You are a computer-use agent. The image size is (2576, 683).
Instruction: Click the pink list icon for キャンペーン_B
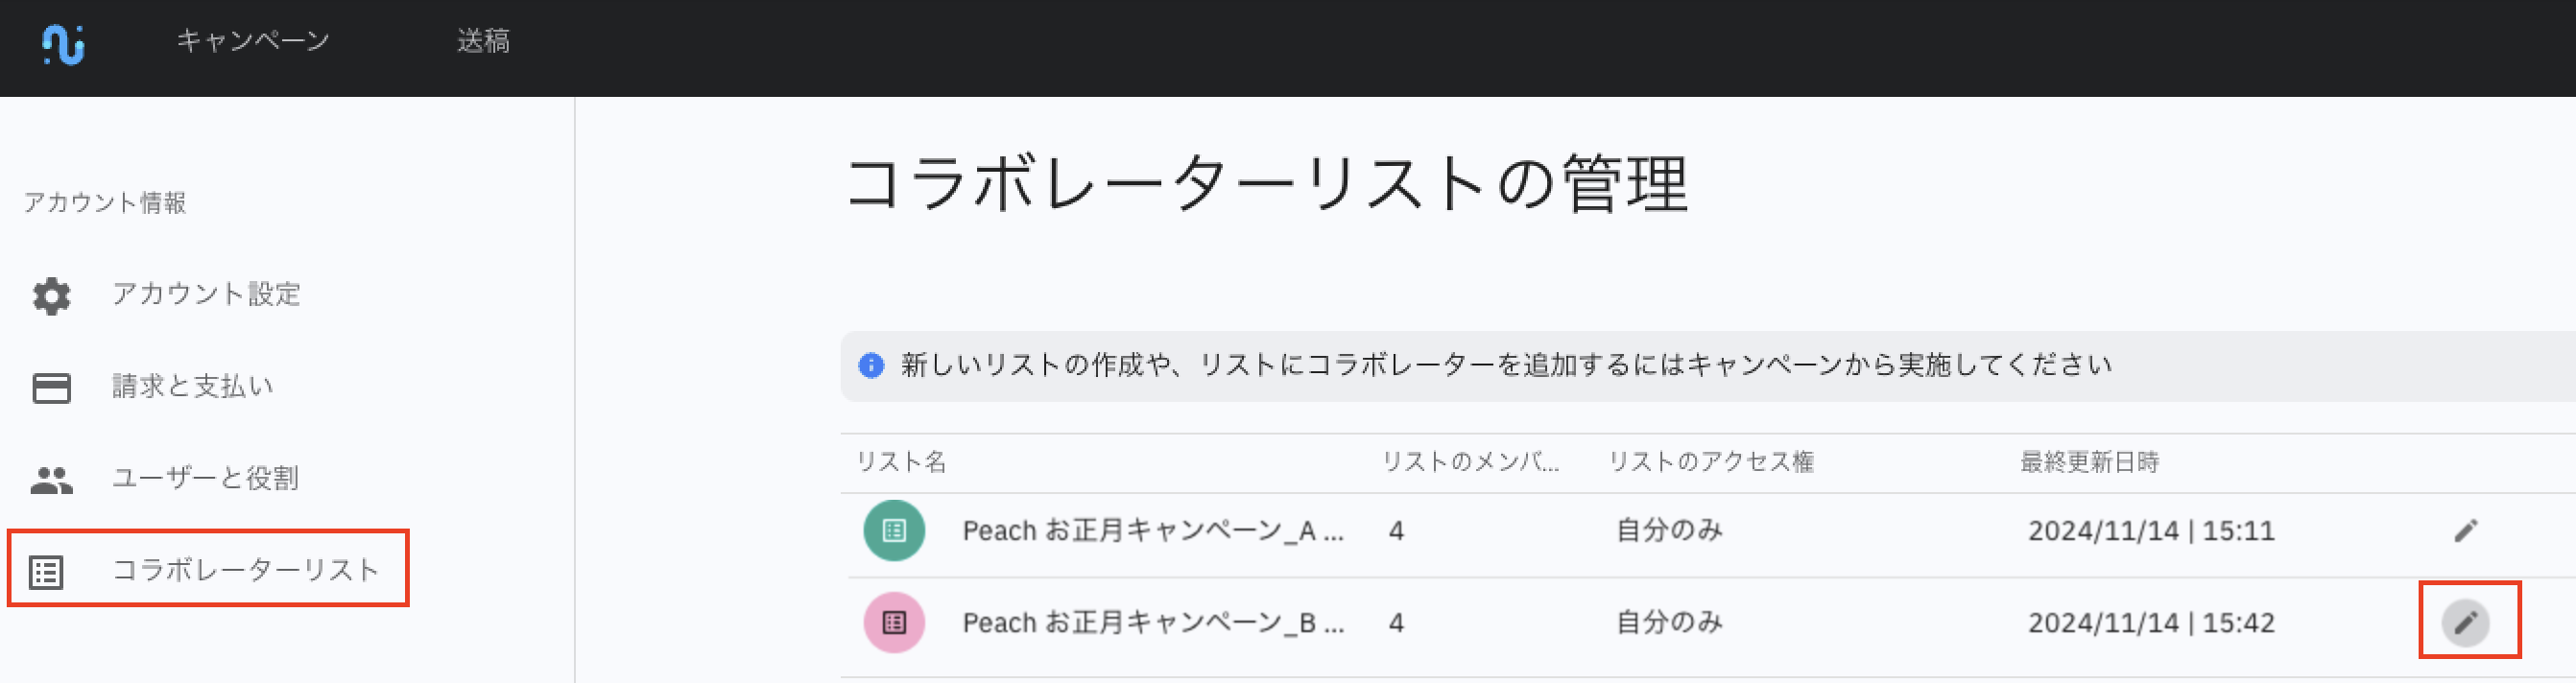coord(894,622)
